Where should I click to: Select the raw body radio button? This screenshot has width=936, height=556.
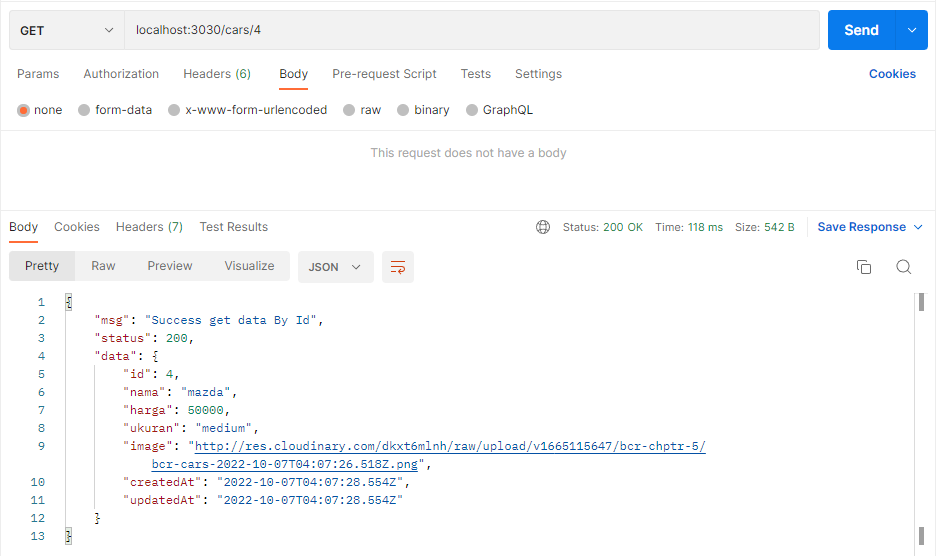click(349, 110)
